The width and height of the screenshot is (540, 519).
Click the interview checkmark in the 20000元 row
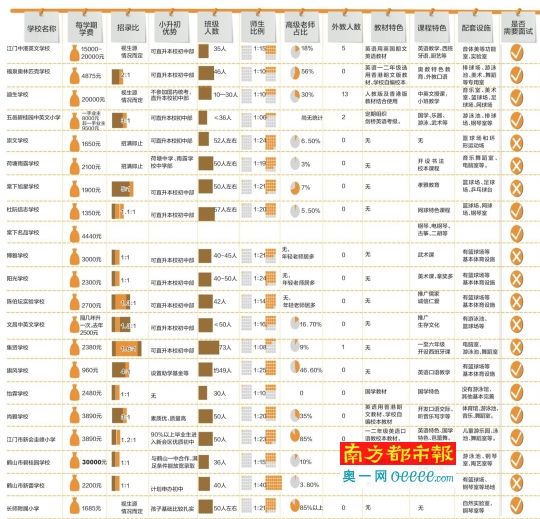[517, 98]
